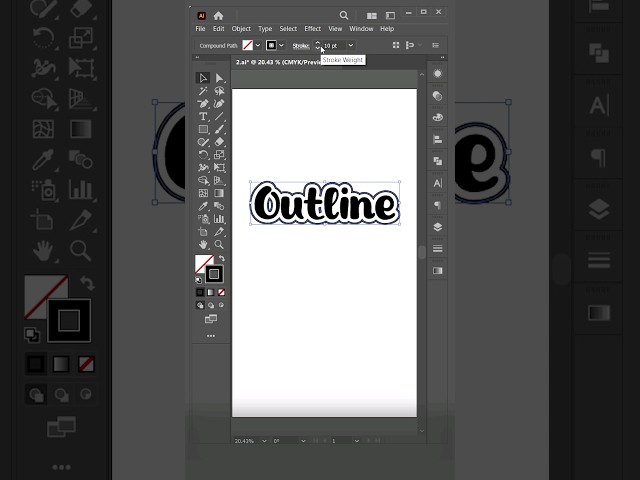
Task: Set paint mode to None
Action: (x=221, y=292)
